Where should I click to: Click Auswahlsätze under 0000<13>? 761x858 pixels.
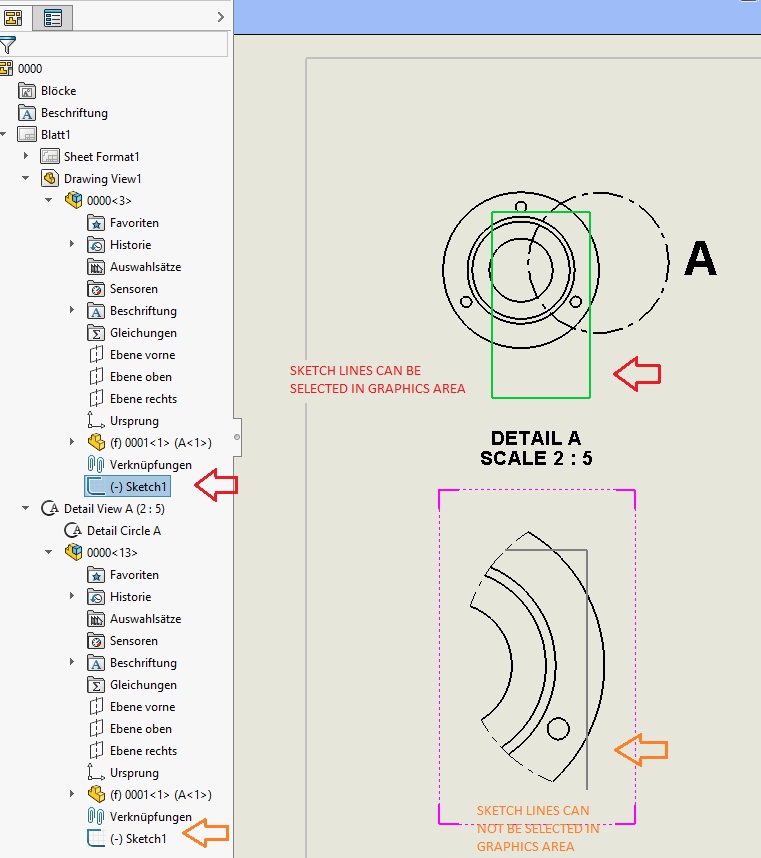pos(146,618)
